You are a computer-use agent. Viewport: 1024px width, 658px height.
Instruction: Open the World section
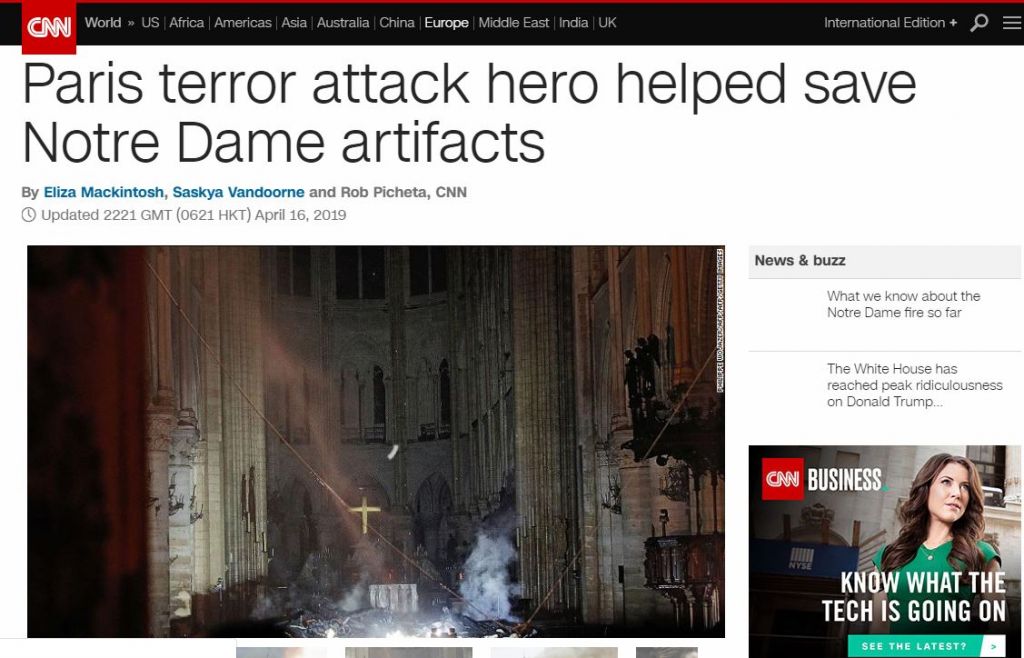click(103, 23)
